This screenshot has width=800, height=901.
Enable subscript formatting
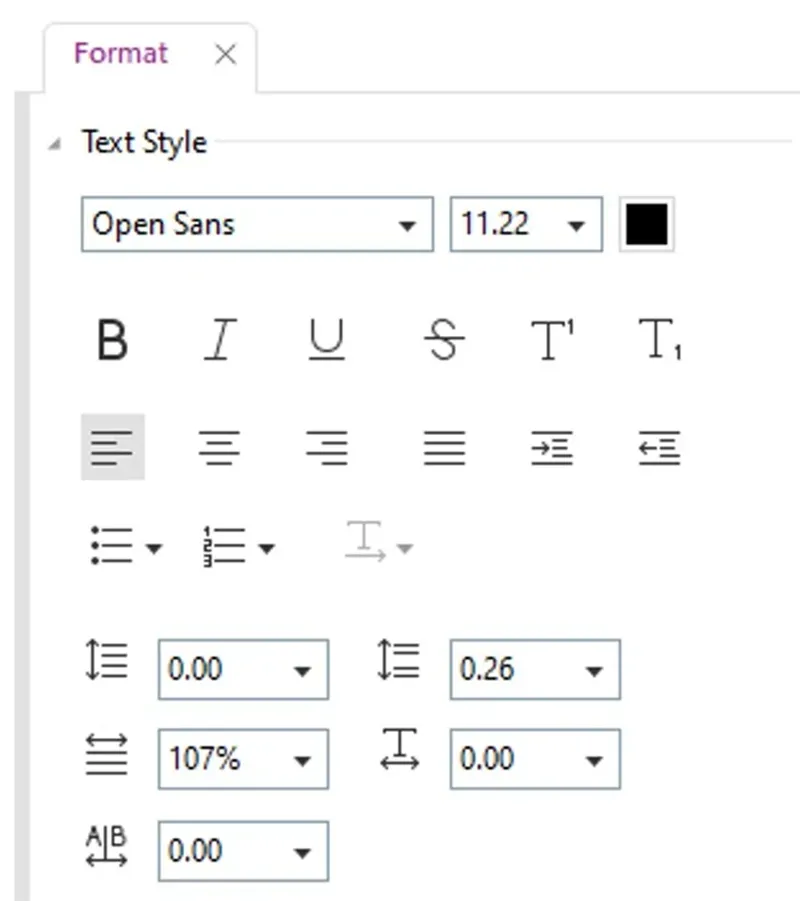(x=658, y=341)
